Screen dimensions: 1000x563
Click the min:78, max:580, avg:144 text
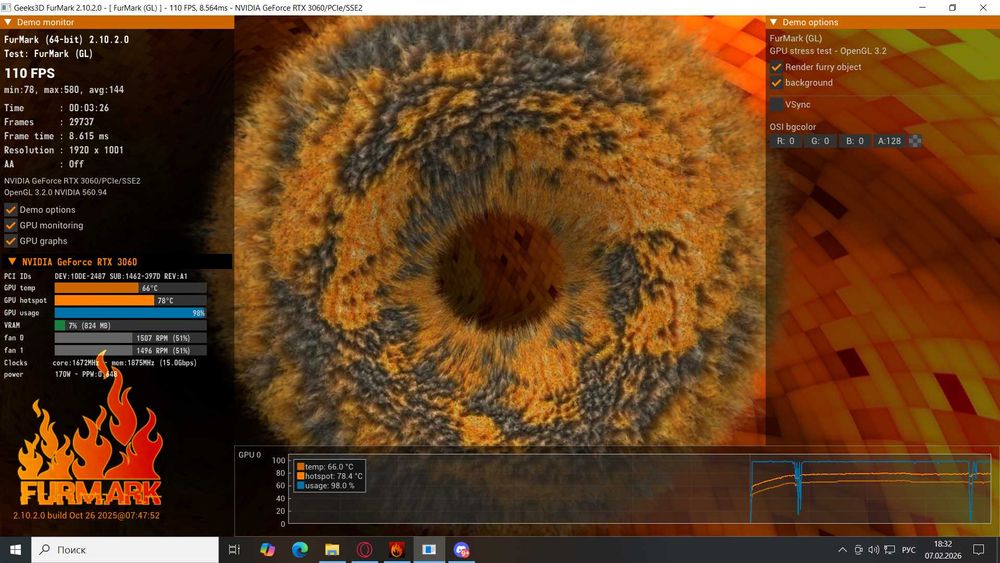point(64,90)
